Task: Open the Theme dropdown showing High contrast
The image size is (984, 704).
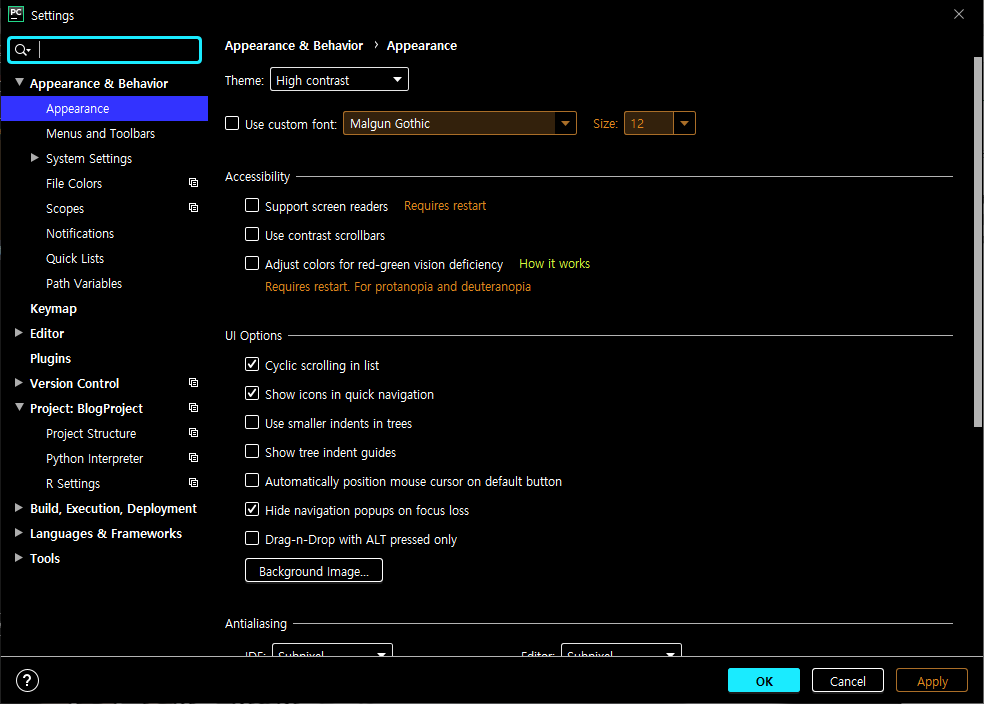Action: coord(340,80)
